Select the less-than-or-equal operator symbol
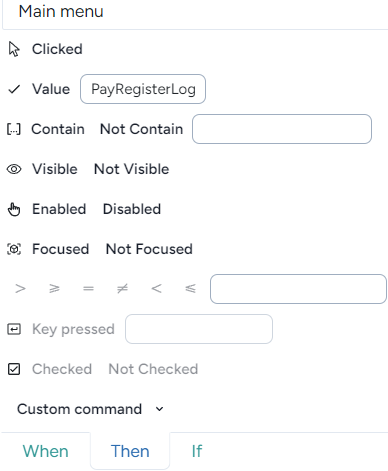This screenshot has height=471, width=388. [190, 289]
